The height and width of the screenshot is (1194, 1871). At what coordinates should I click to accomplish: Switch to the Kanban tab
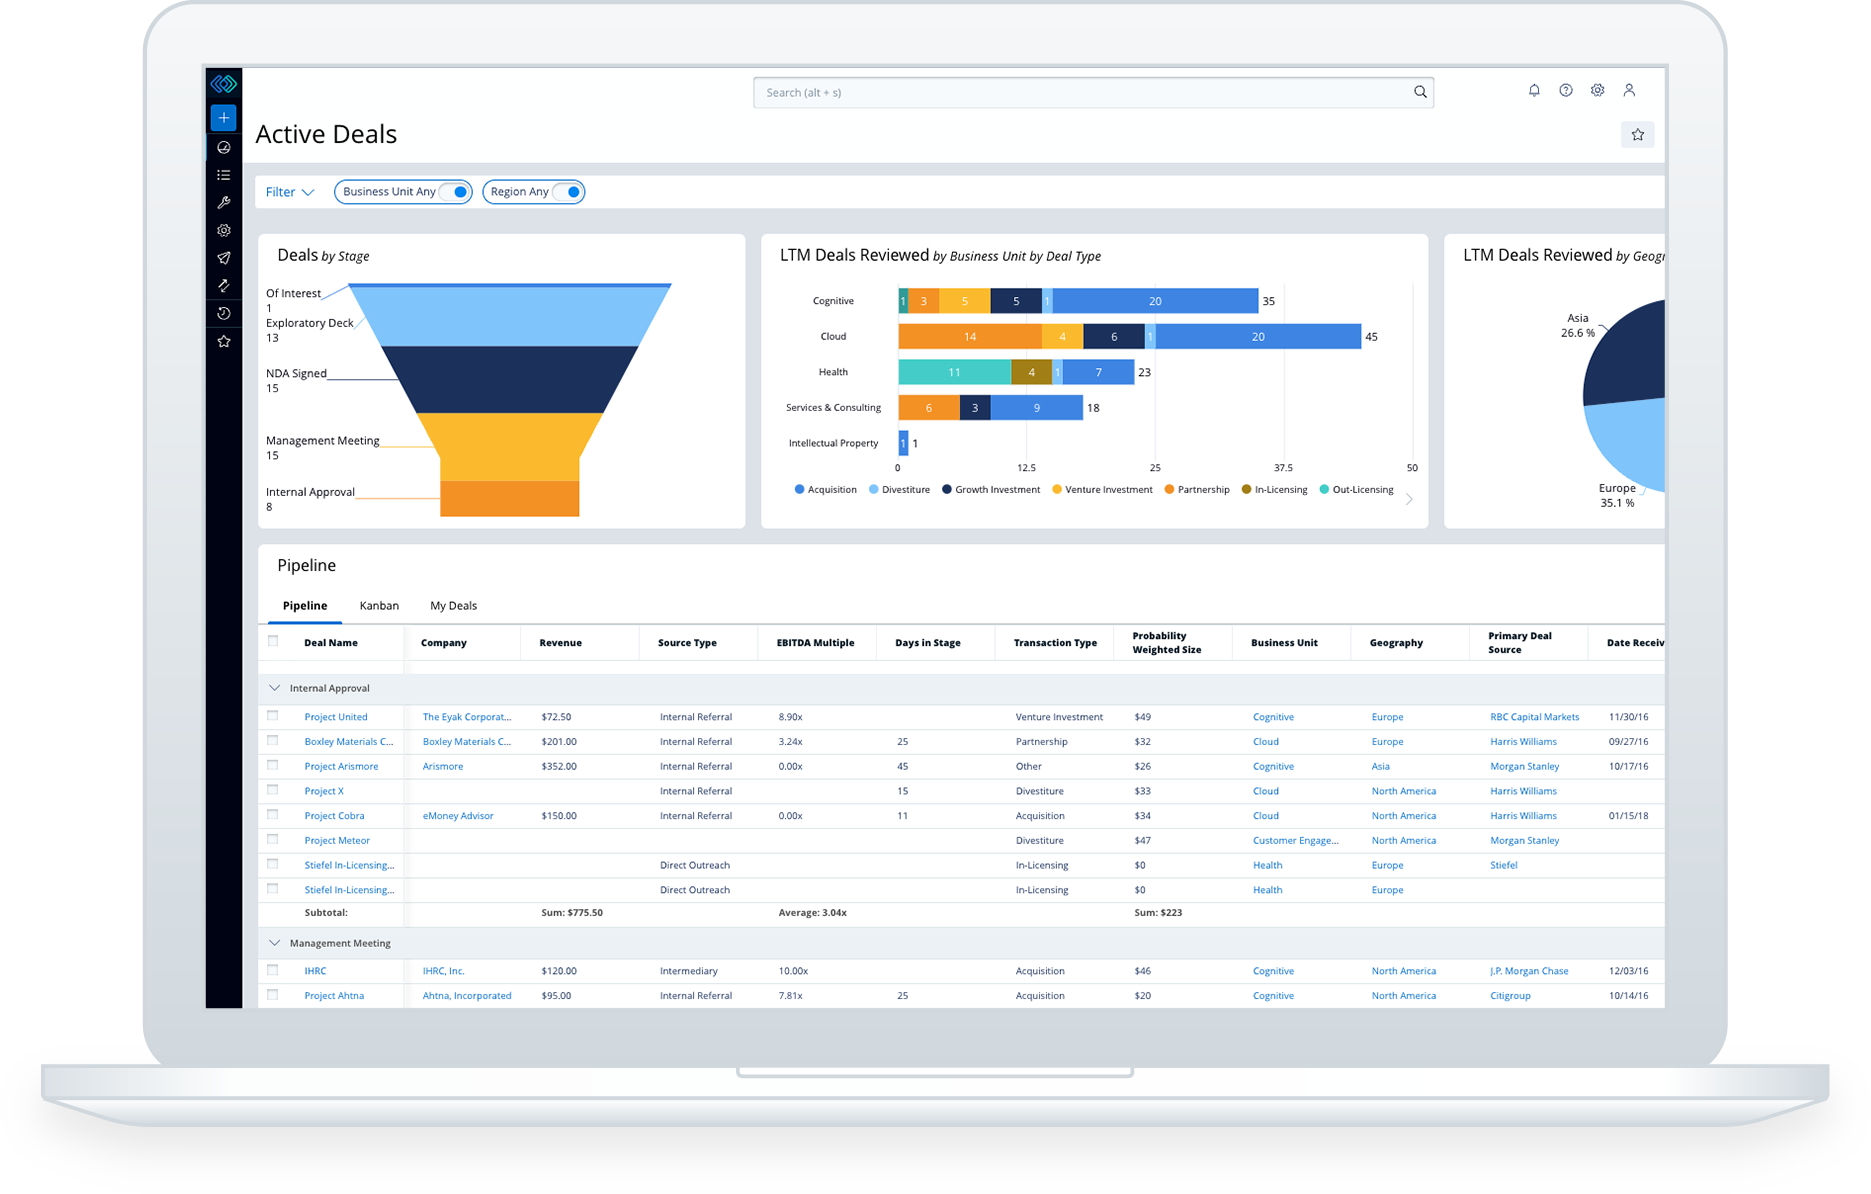point(379,606)
